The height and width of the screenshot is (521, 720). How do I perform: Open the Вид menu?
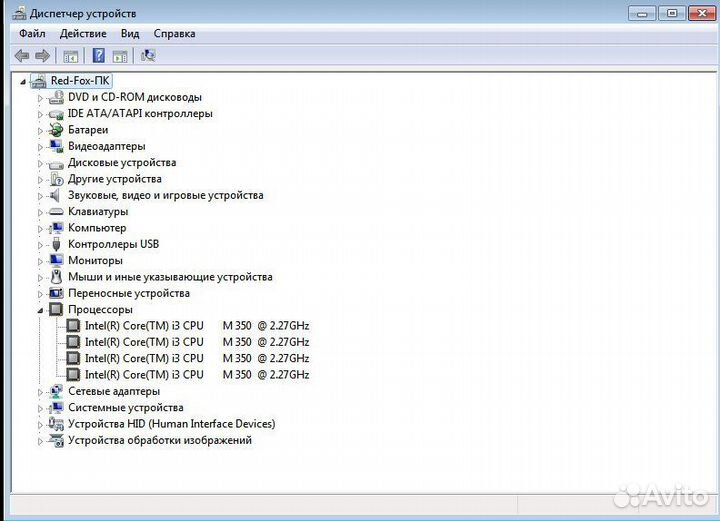130,34
